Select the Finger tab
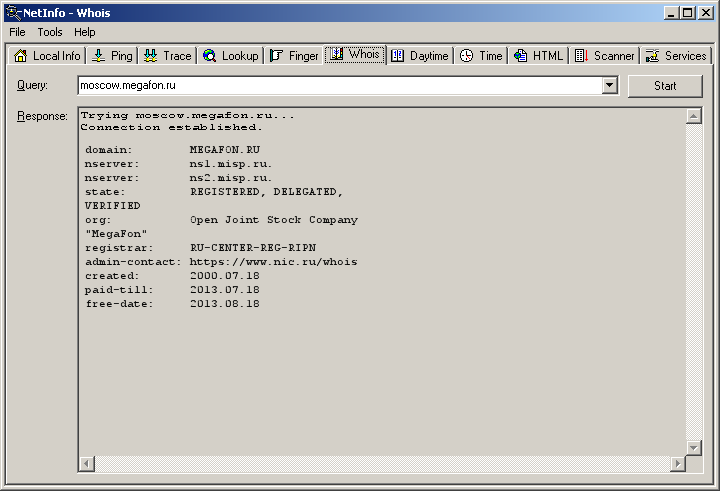 click(294, 56)
